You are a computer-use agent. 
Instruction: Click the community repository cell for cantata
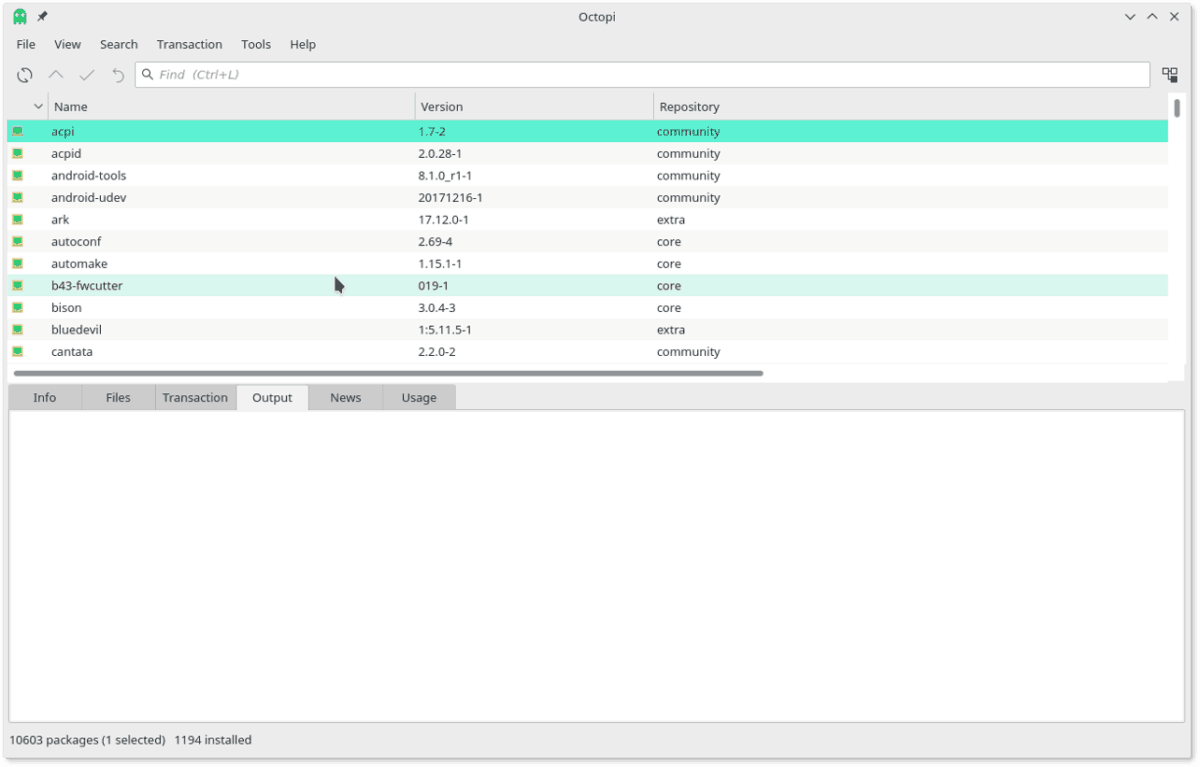click(688, 352)
